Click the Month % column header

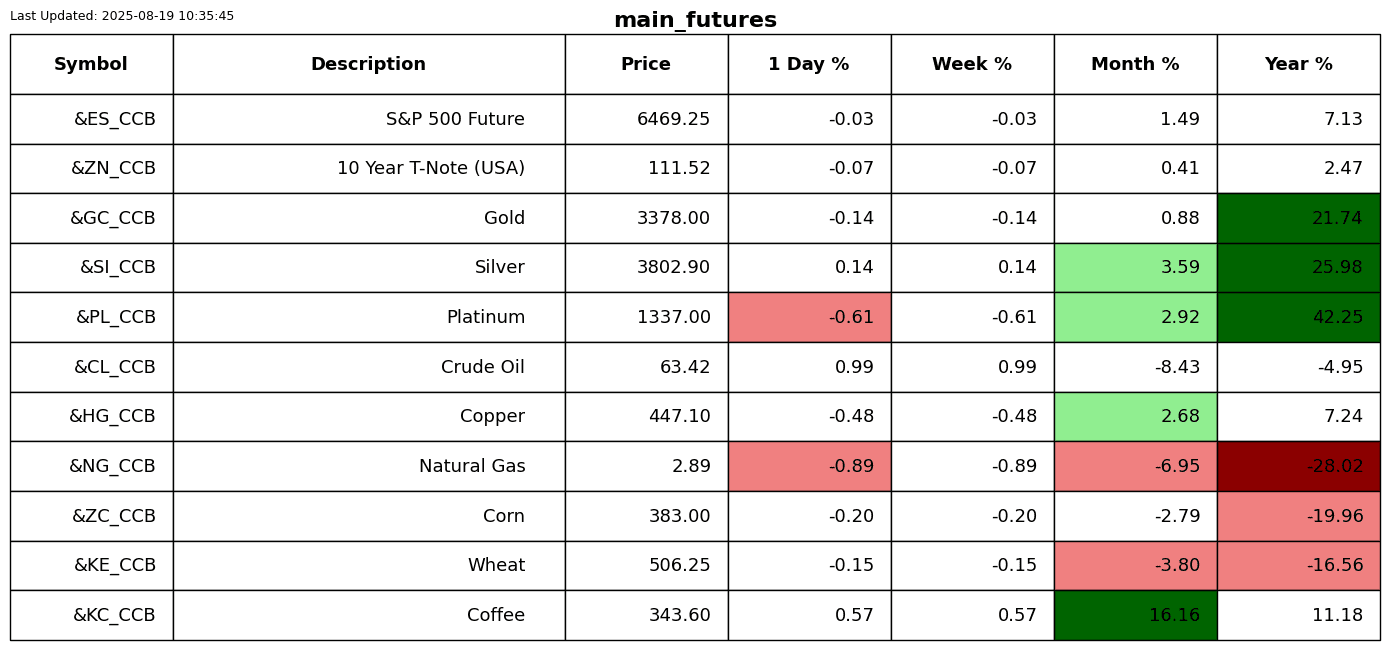coord(1135,65)
